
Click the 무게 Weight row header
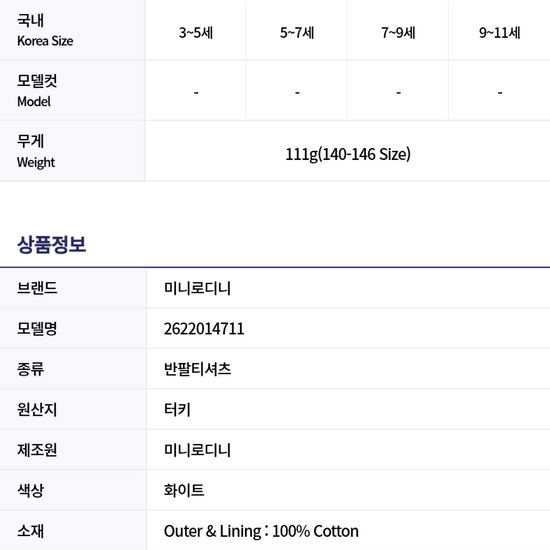(72, 151)
